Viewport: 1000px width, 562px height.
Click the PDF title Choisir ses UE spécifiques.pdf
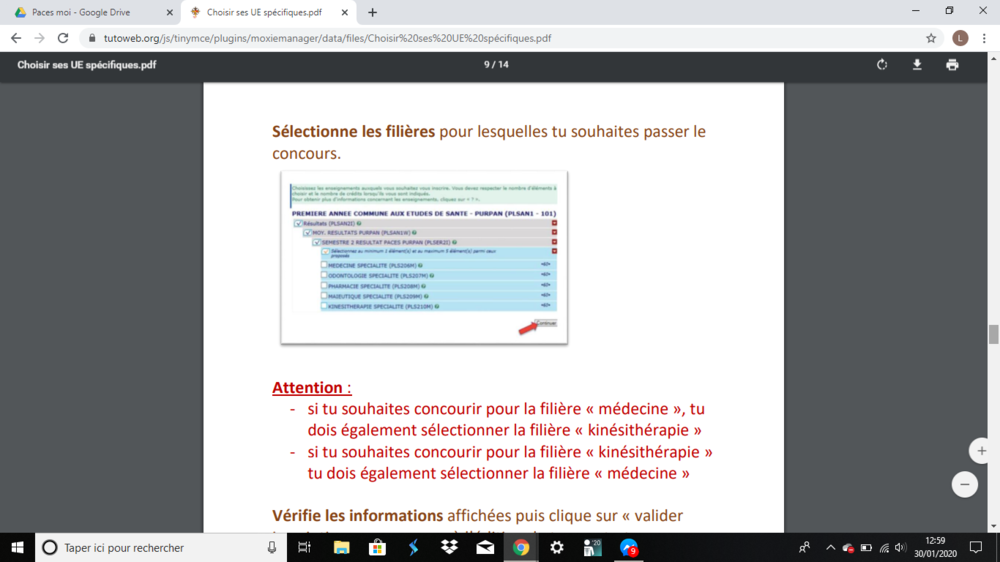[x=87, y=64]
